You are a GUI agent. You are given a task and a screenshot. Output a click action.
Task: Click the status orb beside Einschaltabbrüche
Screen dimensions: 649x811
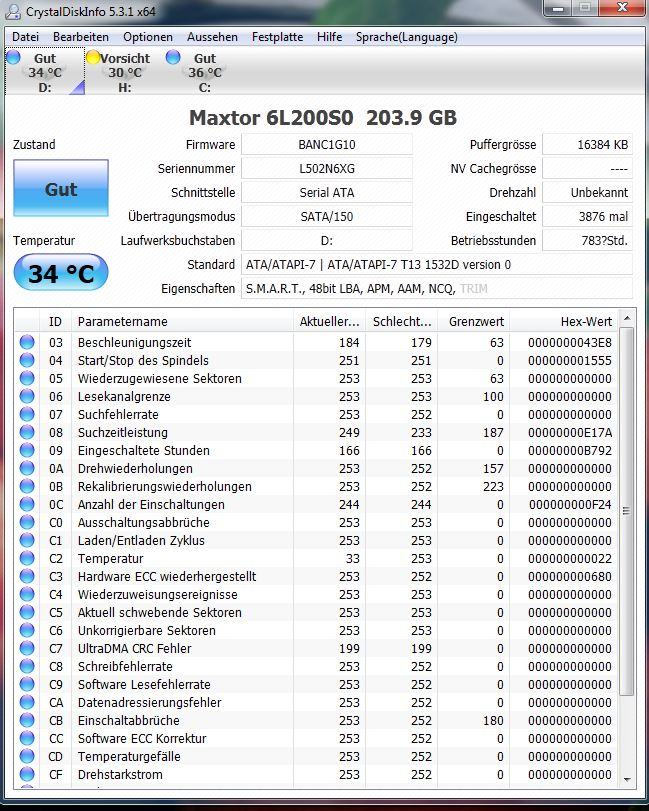[27, 720]
